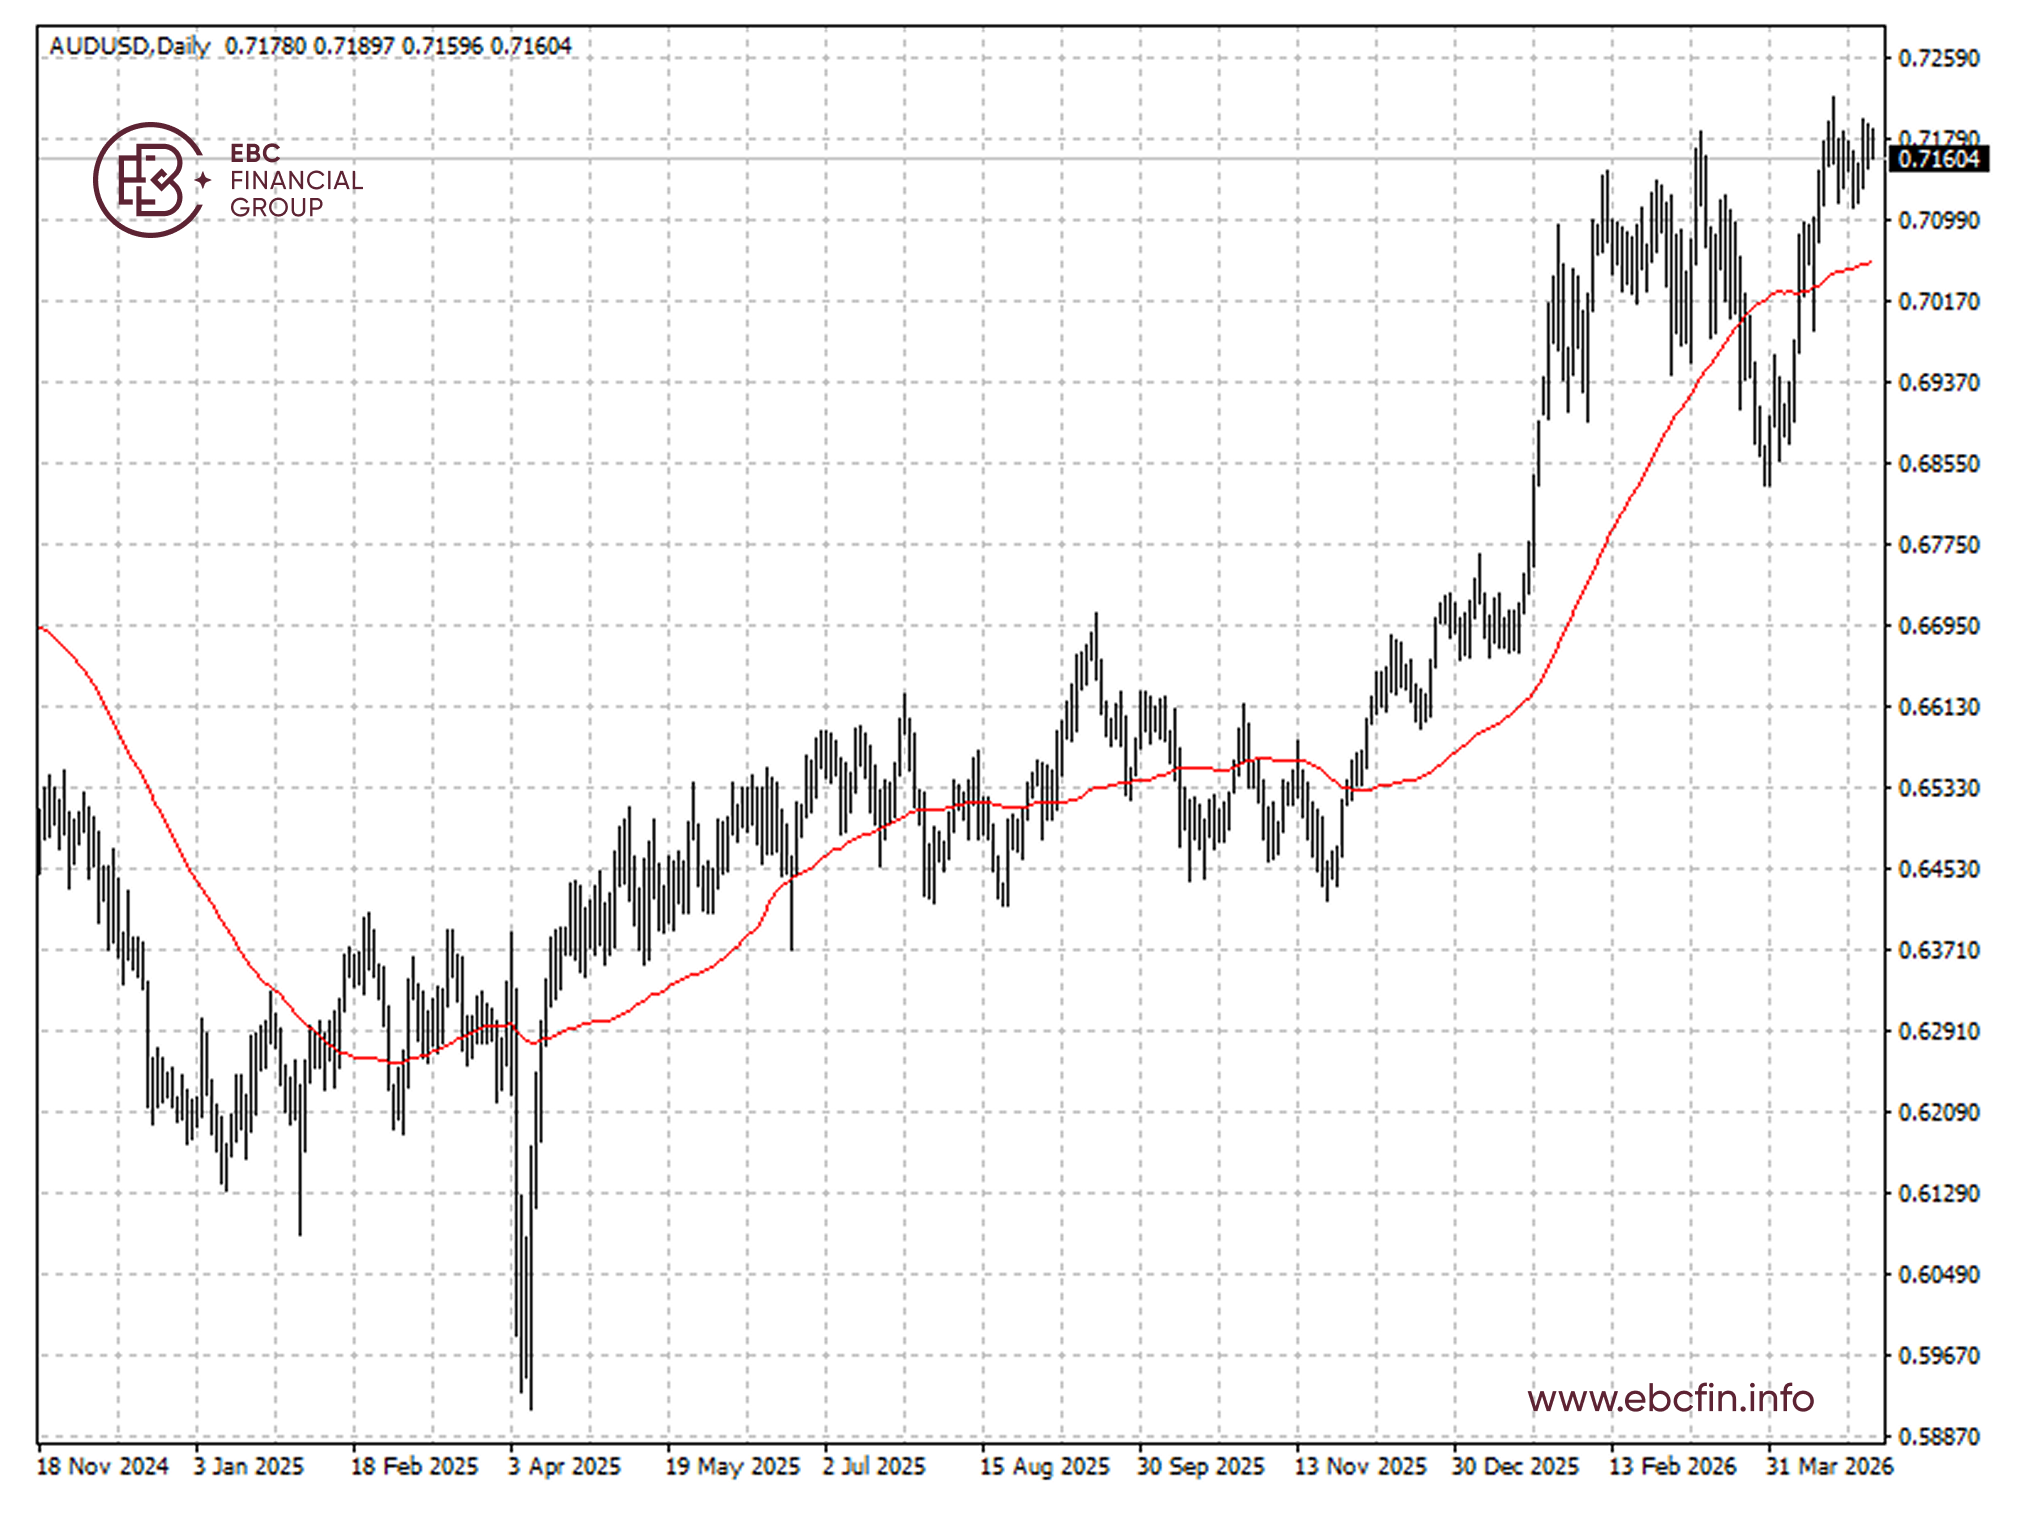
Task: Open the www.ebcfin.info link
Action: pos(1670,1397)
